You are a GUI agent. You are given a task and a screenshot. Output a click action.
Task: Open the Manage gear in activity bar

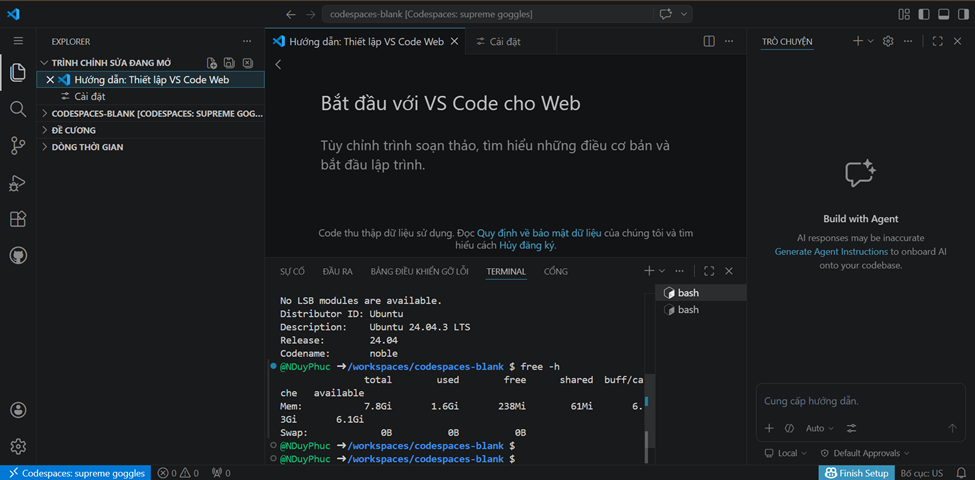click(18, 446)
